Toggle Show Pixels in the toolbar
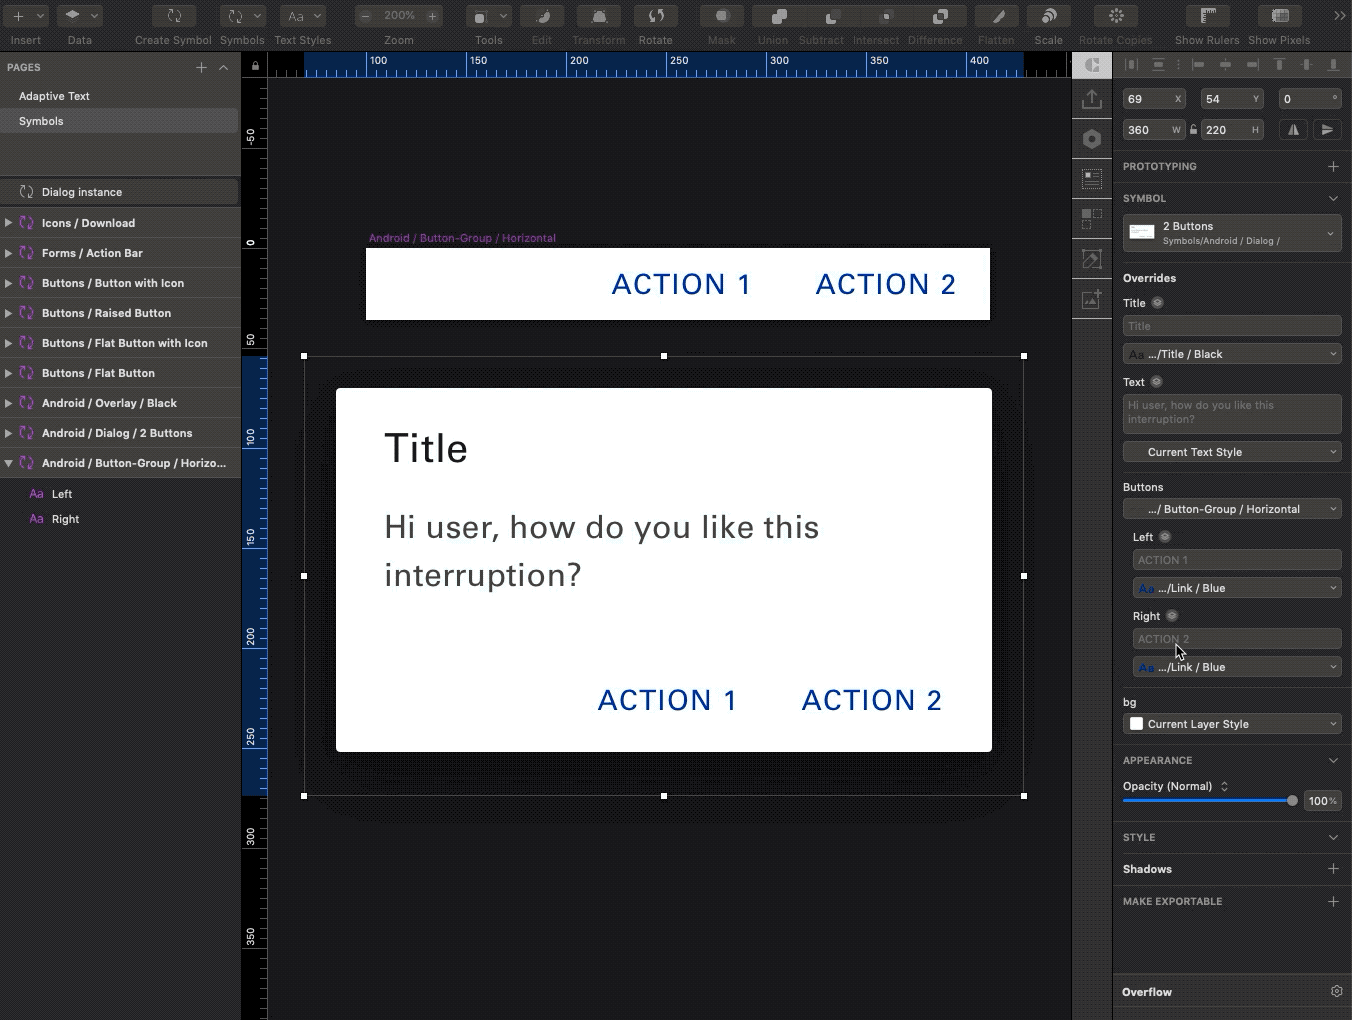This screenshot has height=1020, width=1352. coord(1279,17)
